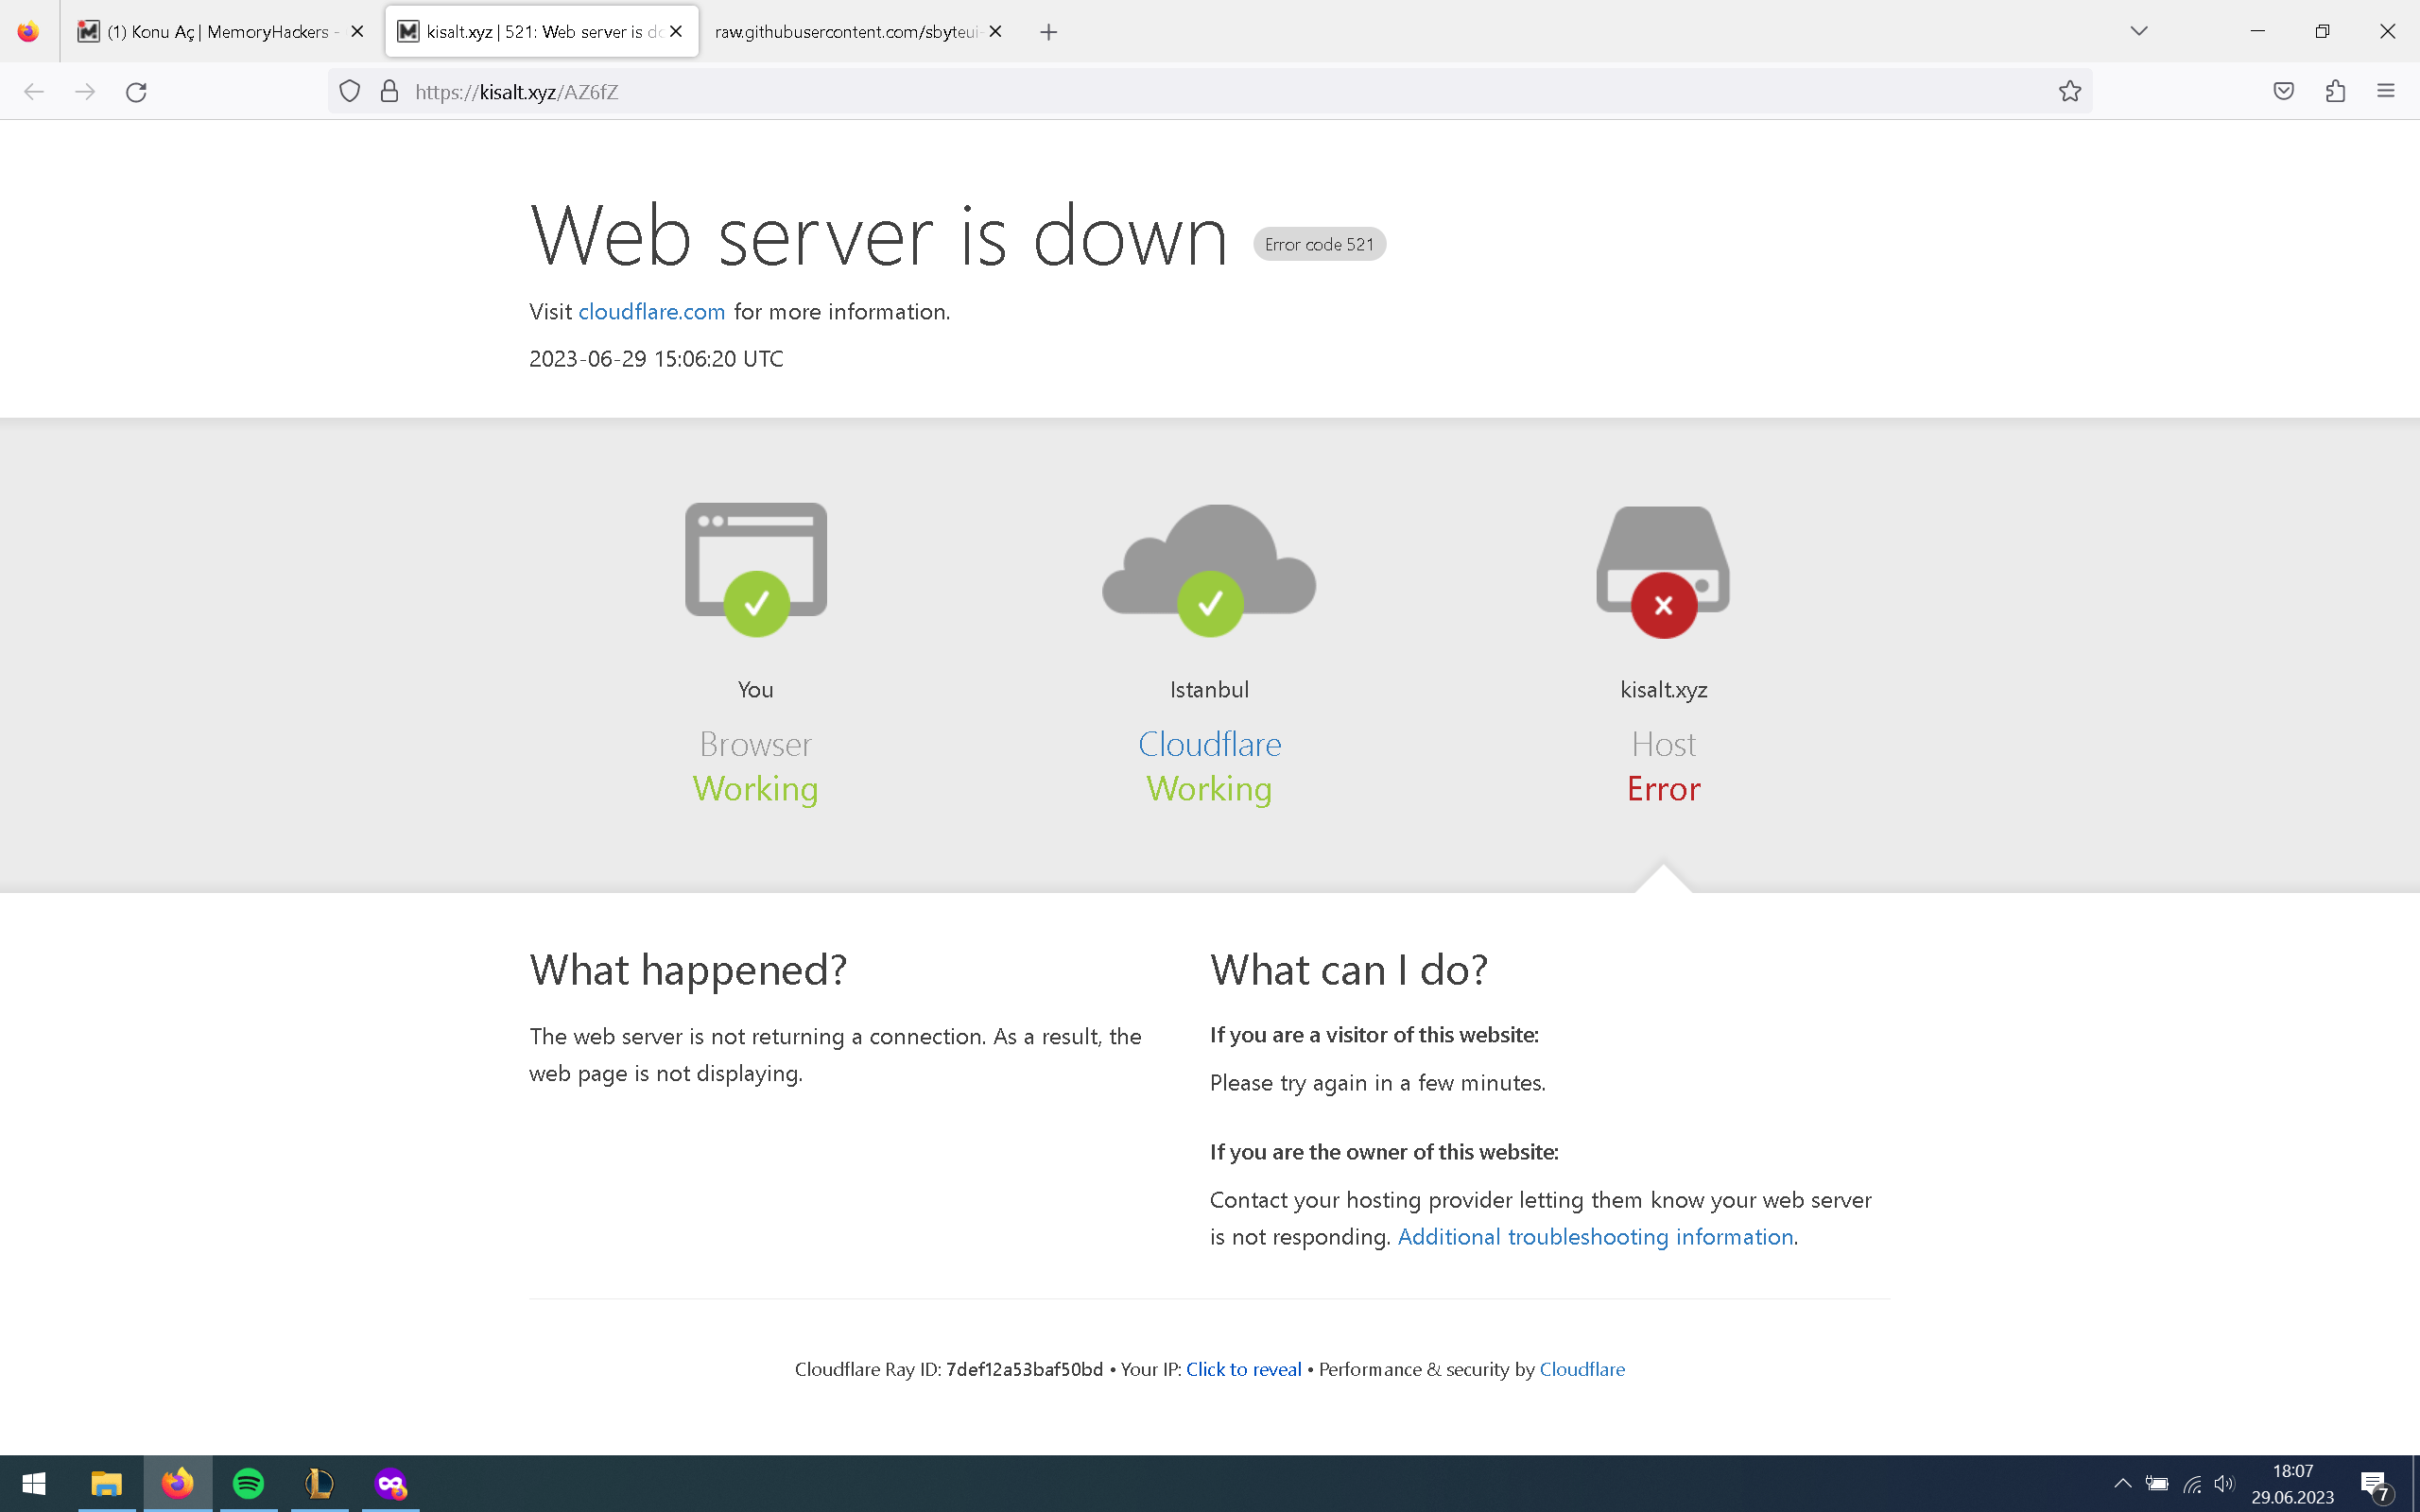Click the Error code 521 badge
This screenshot has height=1512, width=2420.
tap(1319, 244)
